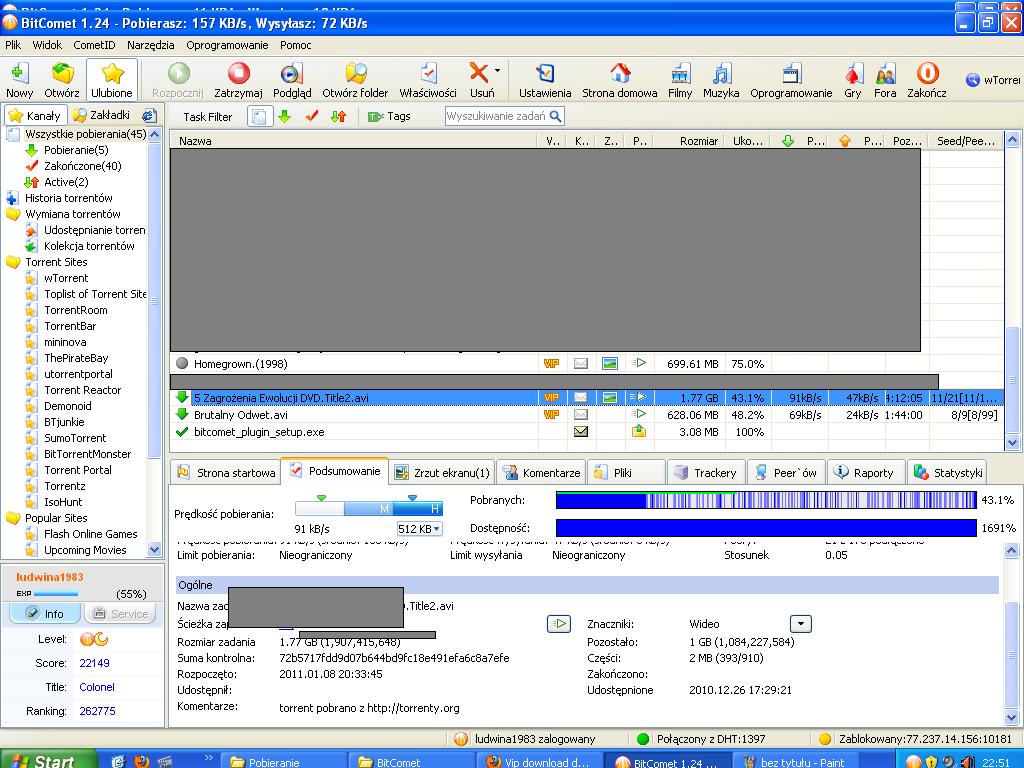This screenshot has height=768, width=1024.
Task: Open the ludwina1983 profile link
Action: [x=50, y=577]
